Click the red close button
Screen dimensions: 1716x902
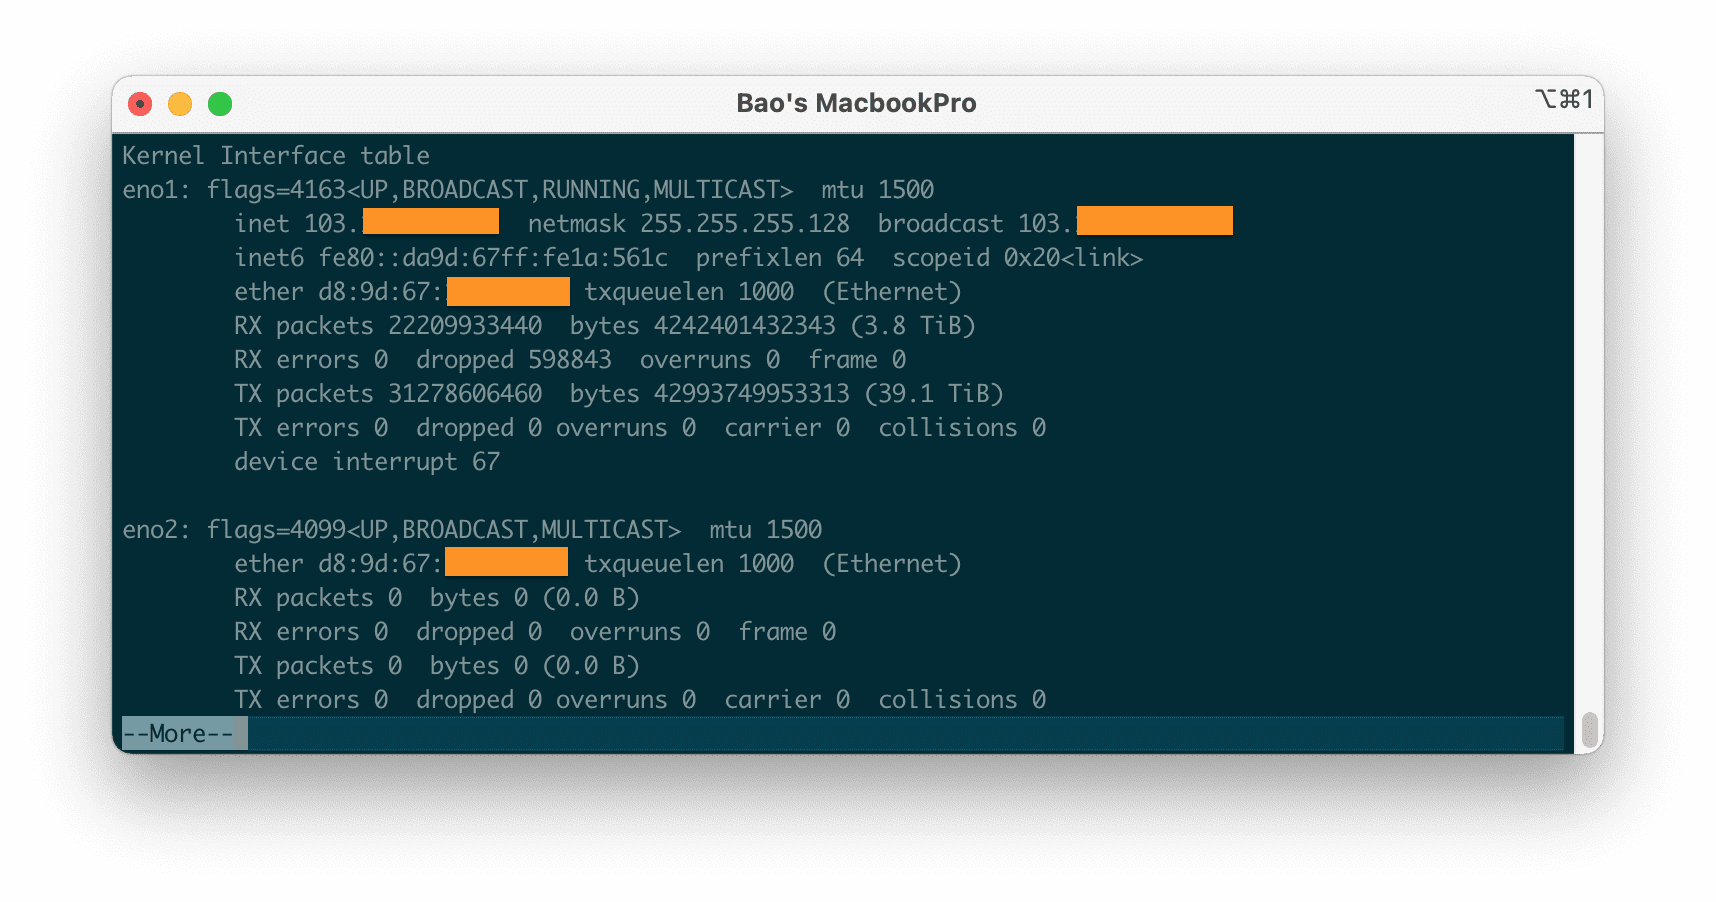pos(140,103)
